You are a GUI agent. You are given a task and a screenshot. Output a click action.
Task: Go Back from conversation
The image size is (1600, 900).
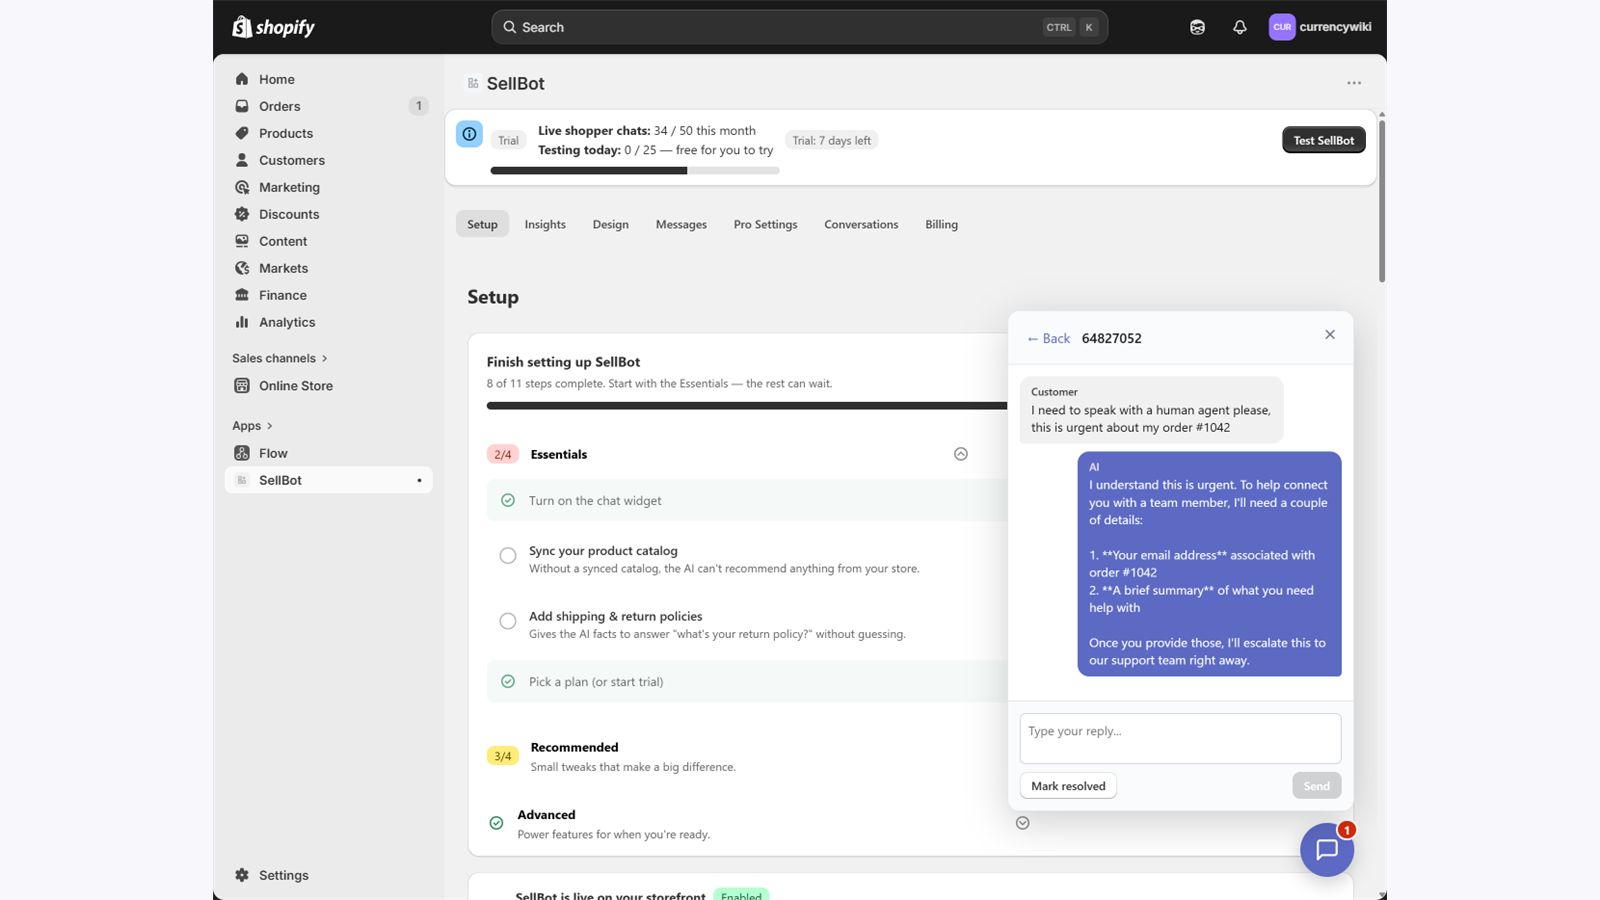[x=1048, y=338]
